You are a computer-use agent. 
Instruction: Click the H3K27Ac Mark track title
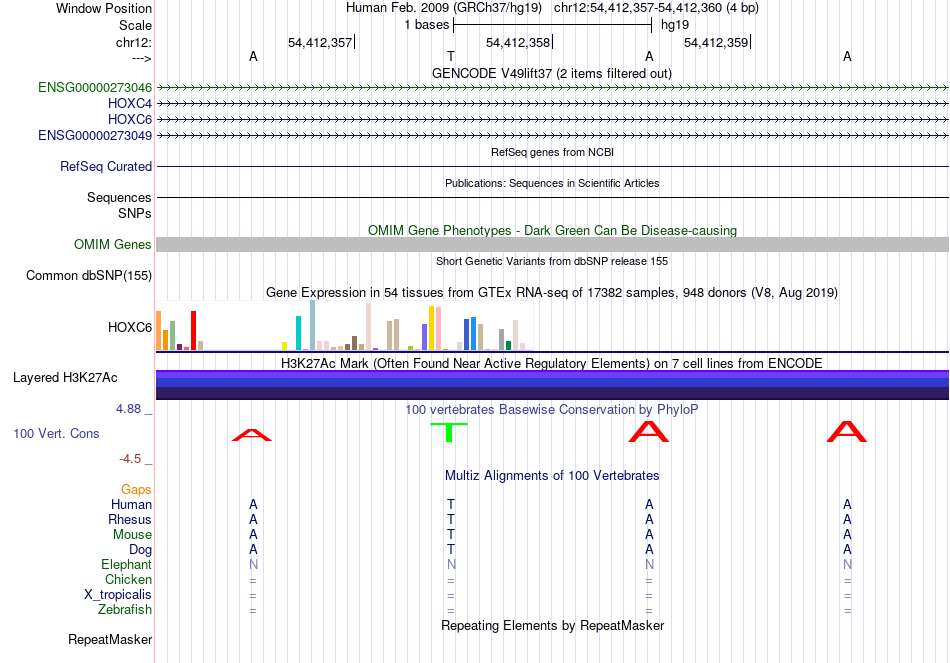pyautogui.click(x=551, y=363)
